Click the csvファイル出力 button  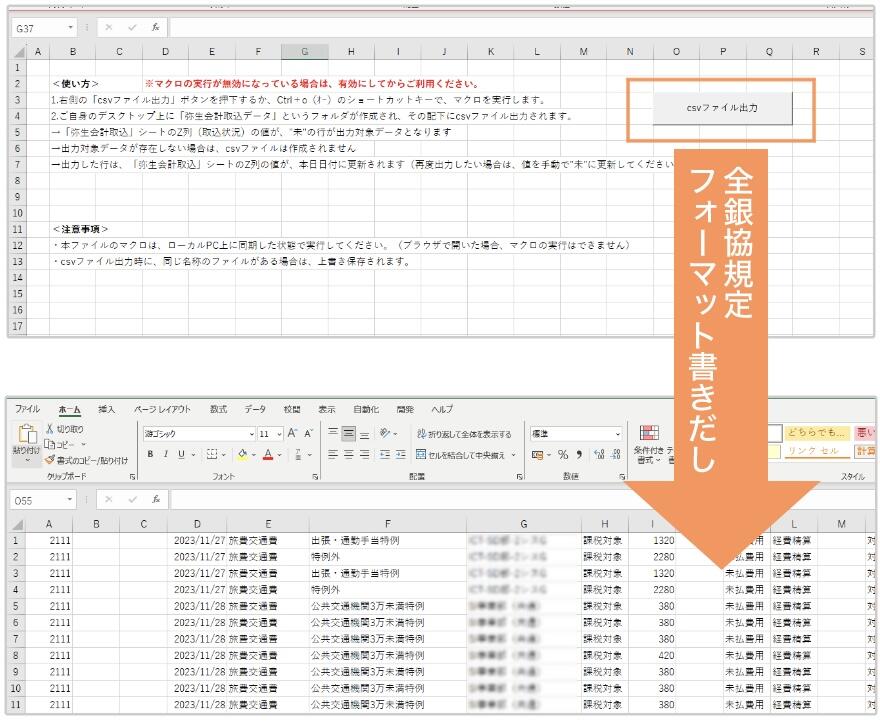coord(722,108)
